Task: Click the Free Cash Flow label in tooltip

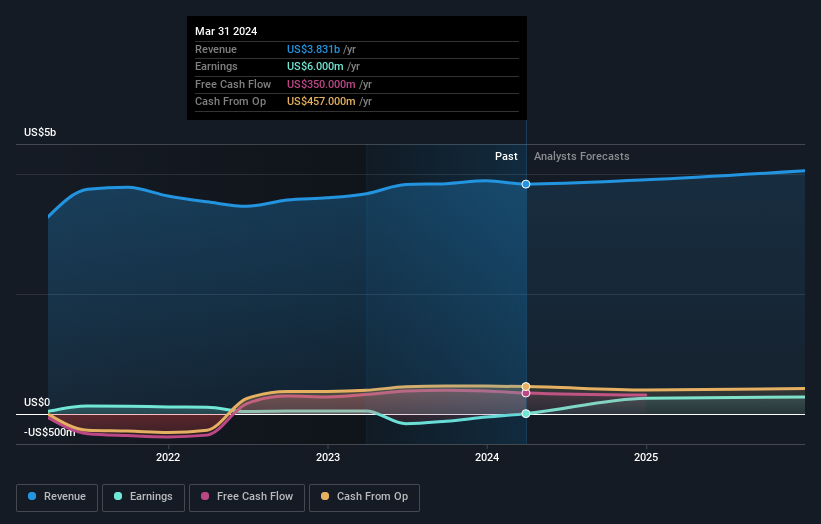Action: point(233,84)
